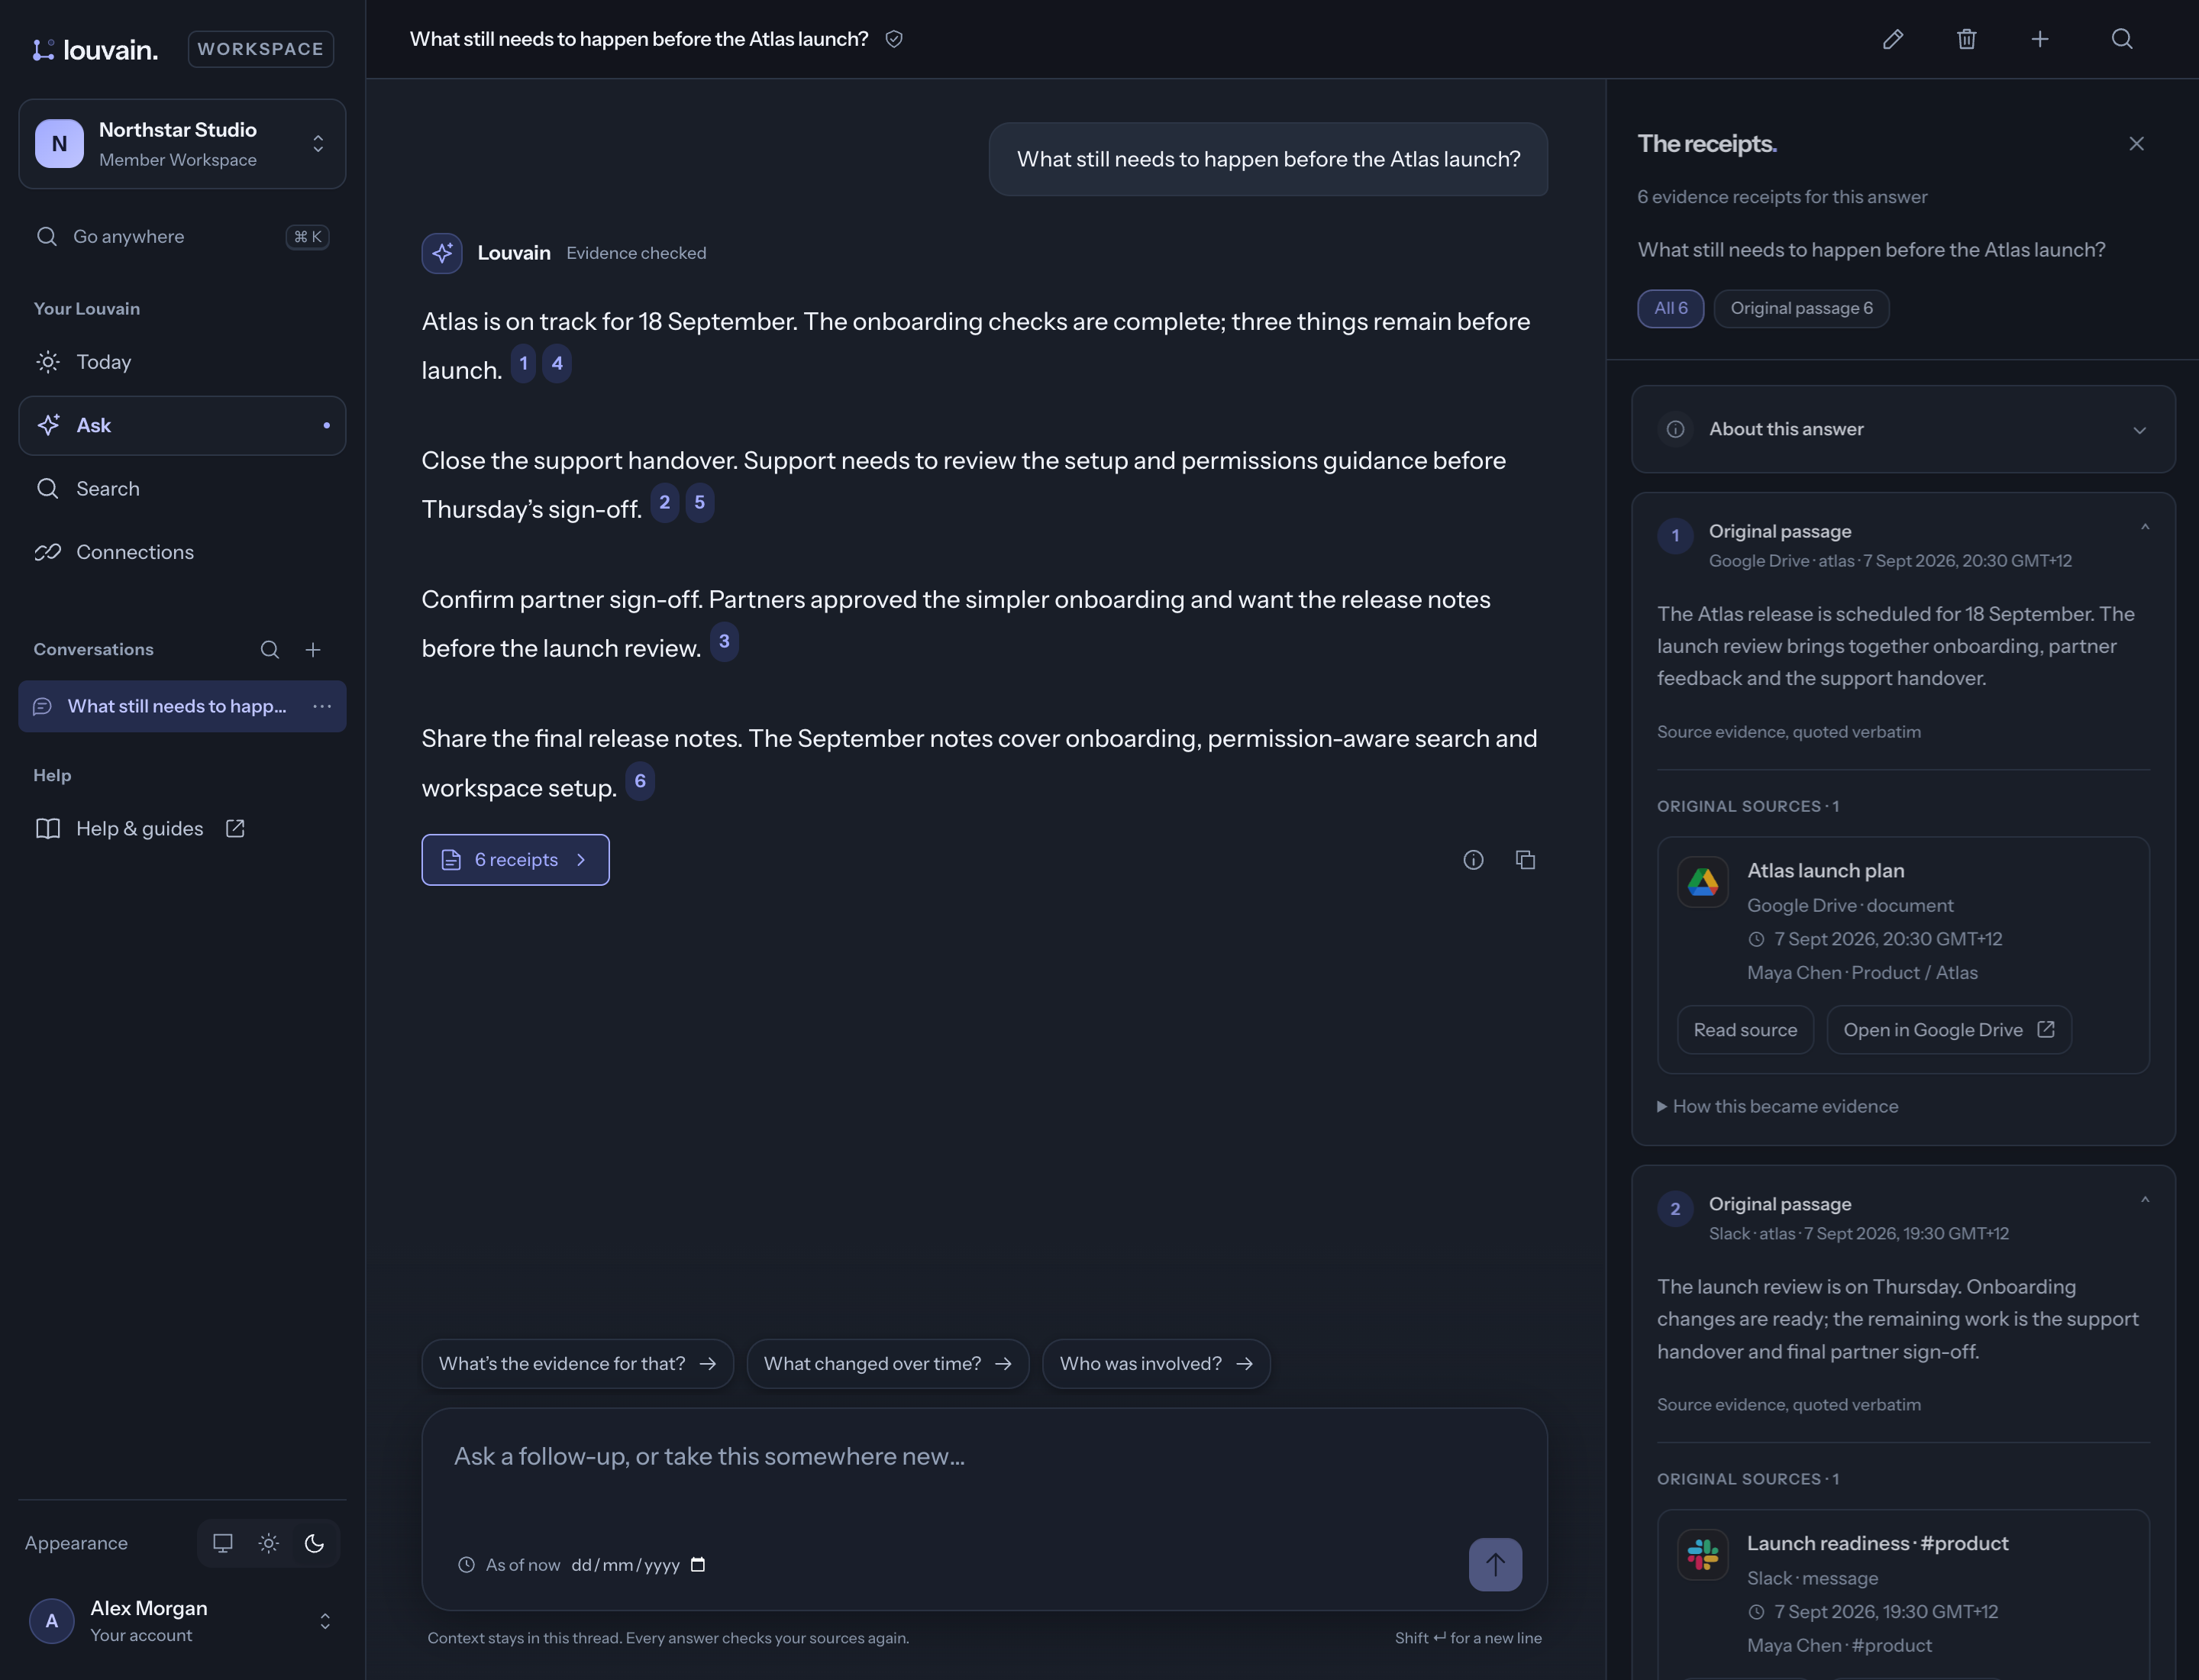Screen dimensions: 2199x1680
Task: Search conversations with the sidebar magnifier icon
Action: [270, 650]
